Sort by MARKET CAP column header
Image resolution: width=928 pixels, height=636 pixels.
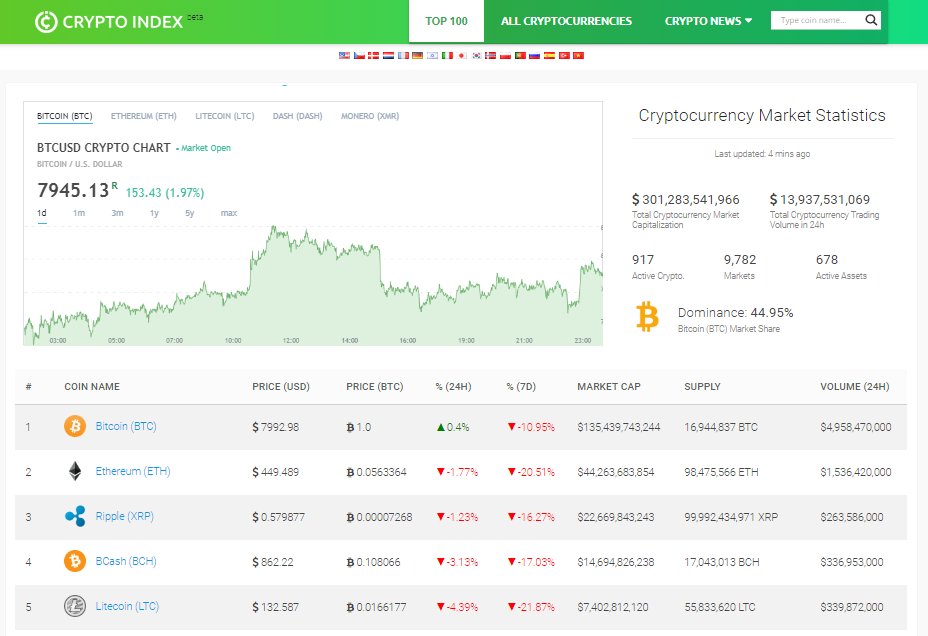(x=609, y=386)
